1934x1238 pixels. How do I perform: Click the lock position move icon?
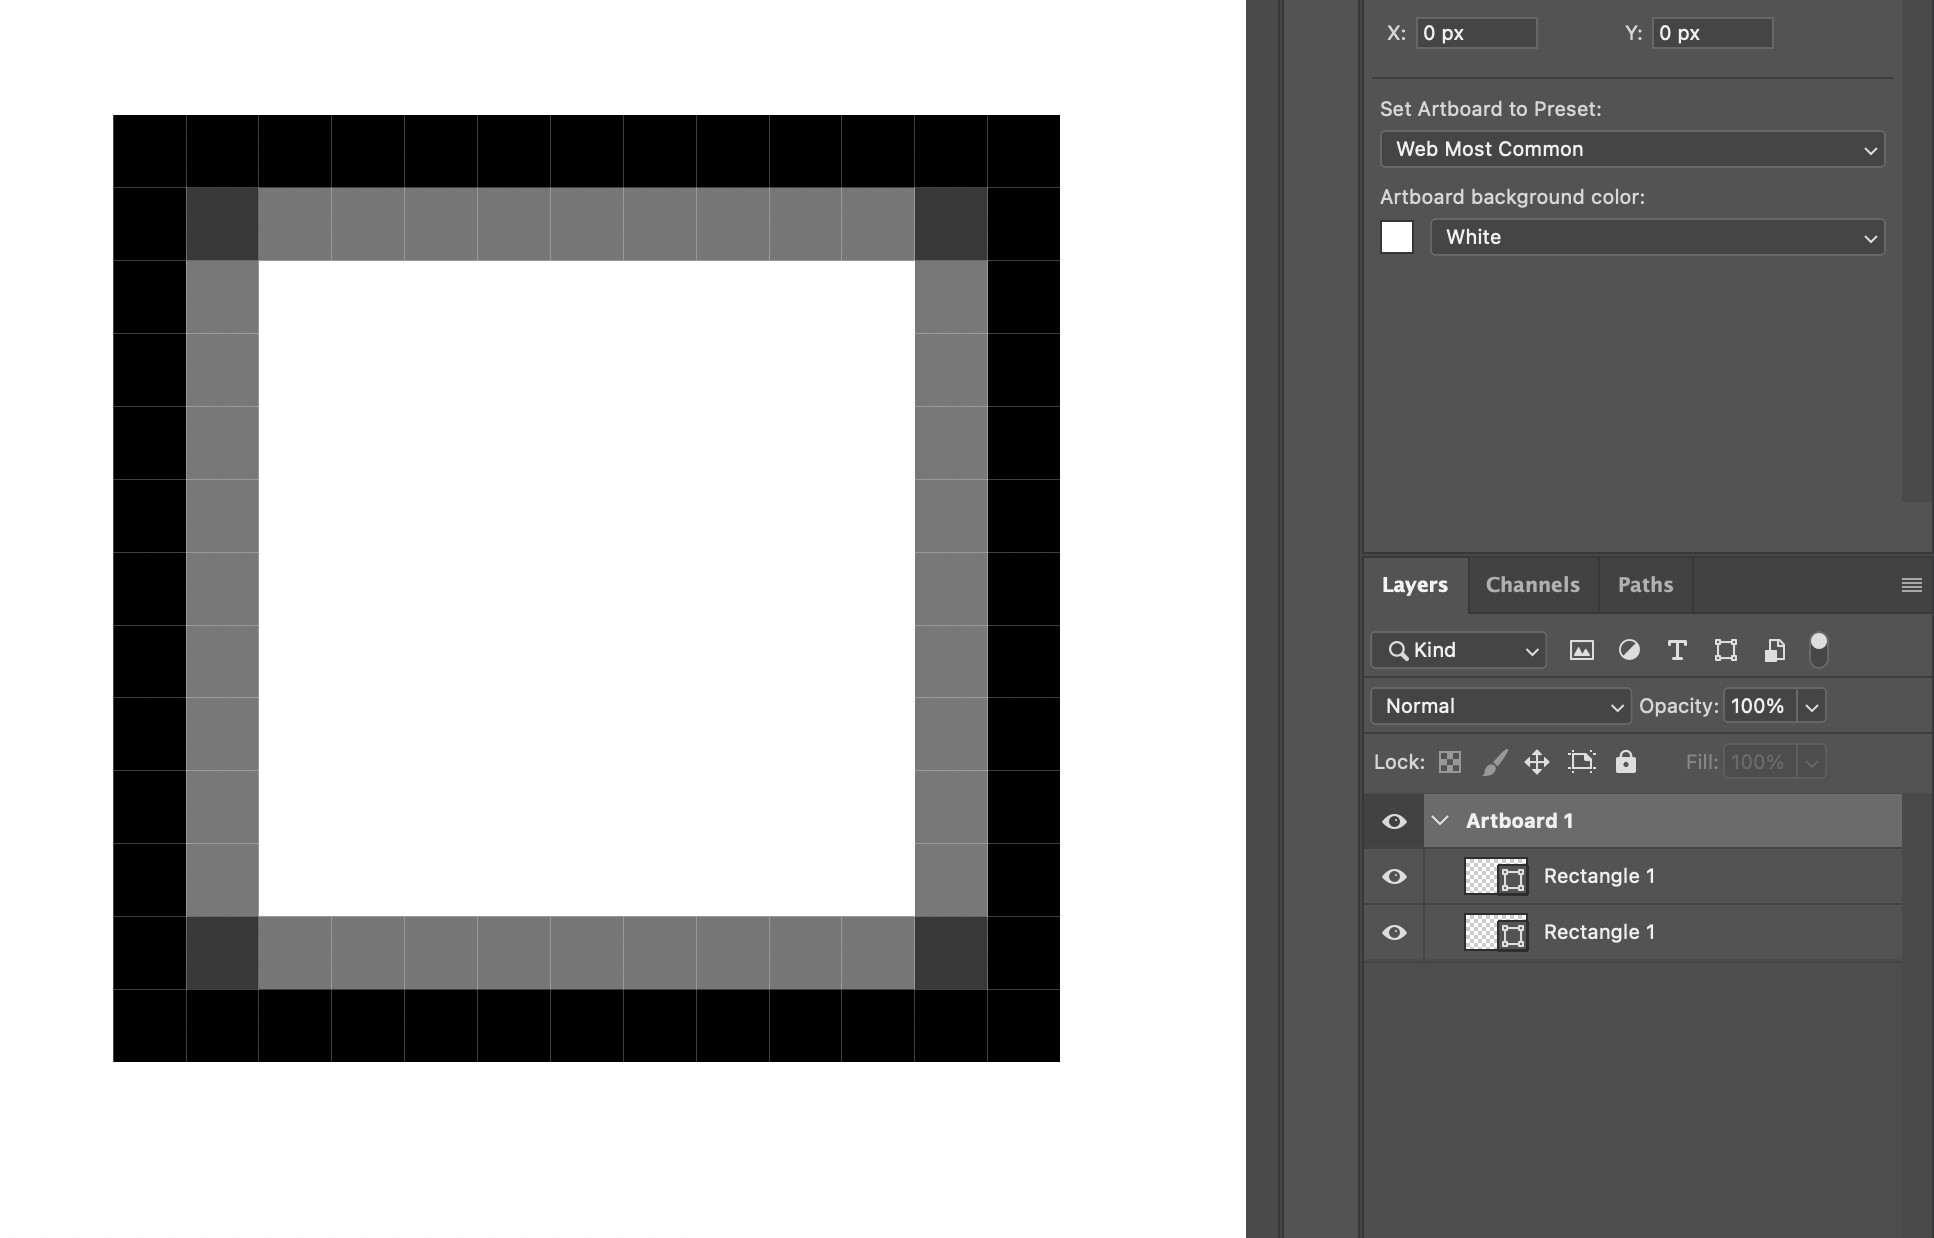1536,762
